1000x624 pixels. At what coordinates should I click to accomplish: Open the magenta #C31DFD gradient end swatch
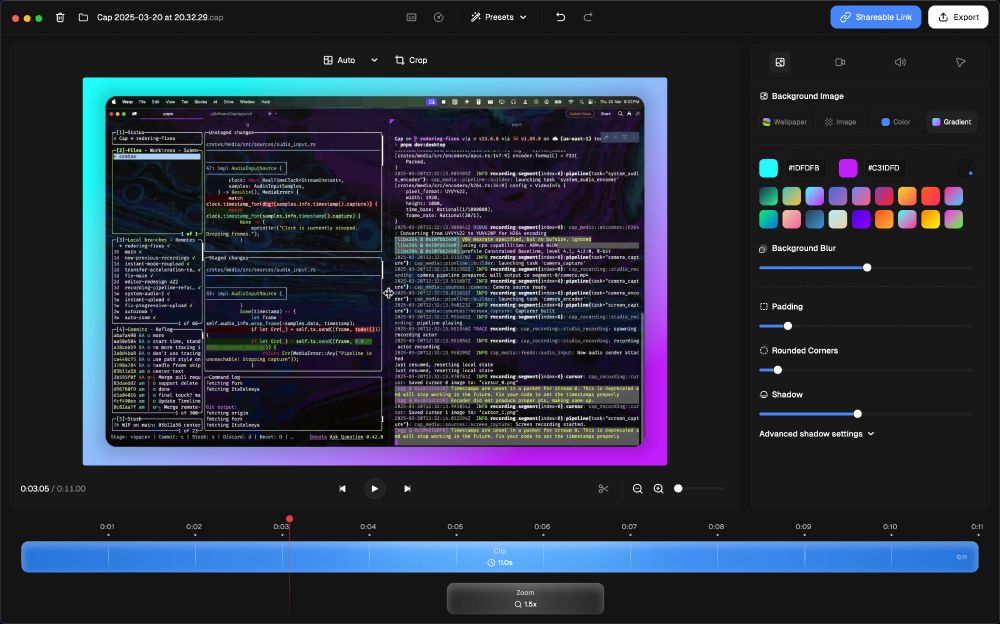pyautogui.click(x=848, y=168)
